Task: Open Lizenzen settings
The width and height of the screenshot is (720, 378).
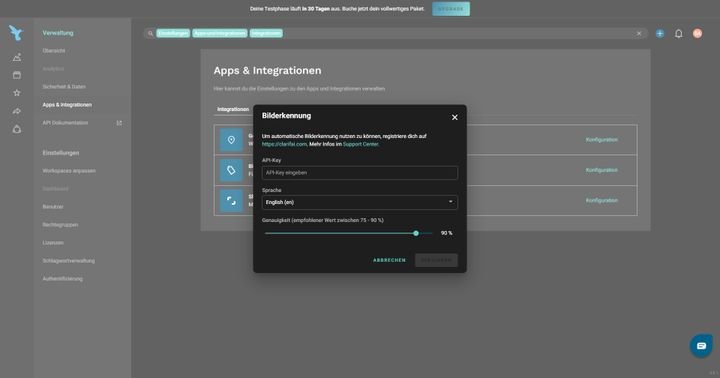Action: tap(53, 243)
